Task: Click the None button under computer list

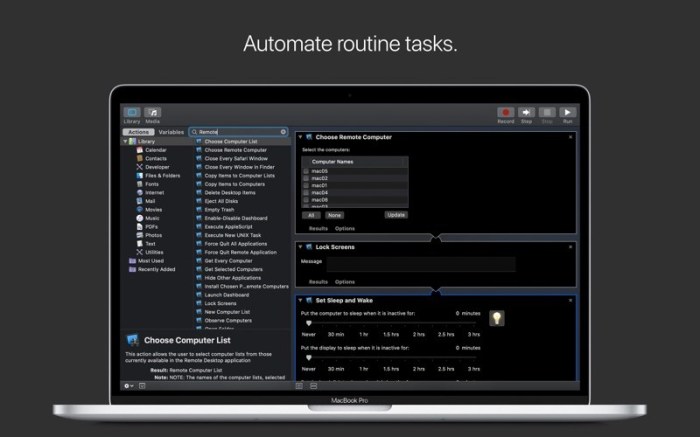Action: (334, 214)
